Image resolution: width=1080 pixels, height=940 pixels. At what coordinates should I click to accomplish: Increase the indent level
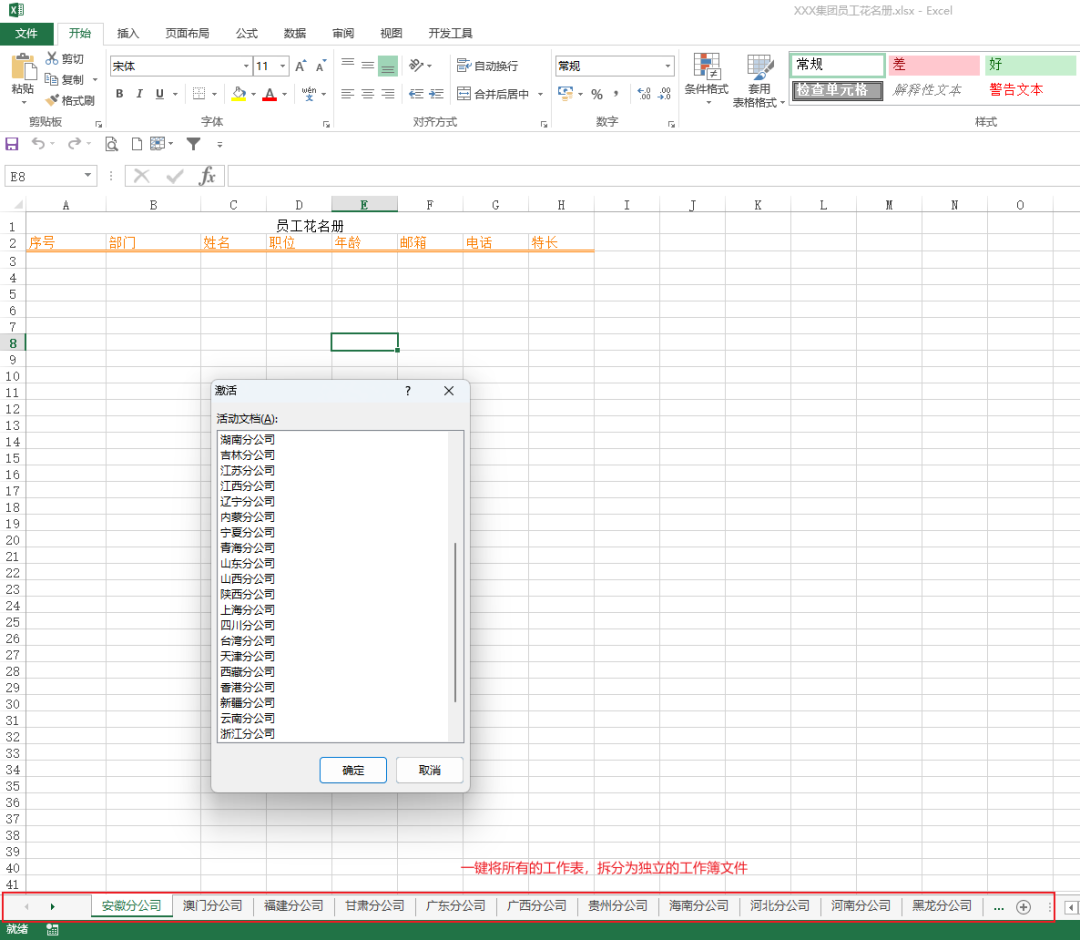coord(436,94)
